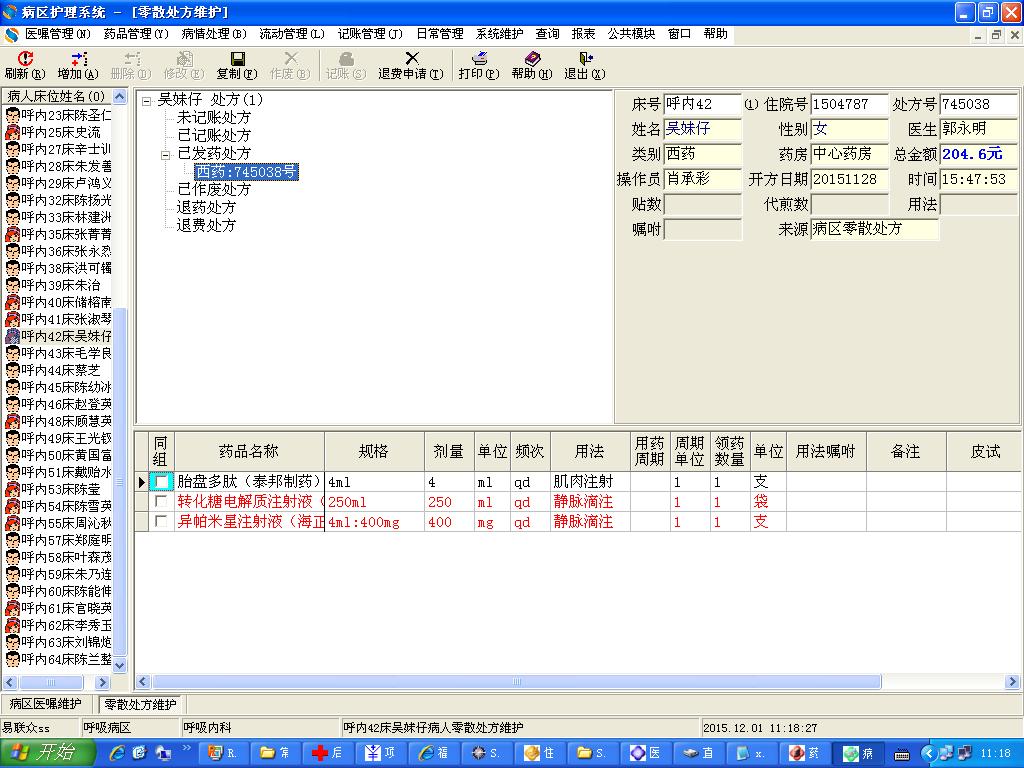Click the 刷新 refresh toolbar icon
This screenshot has height=768, width=1024.
click(25, 59)
